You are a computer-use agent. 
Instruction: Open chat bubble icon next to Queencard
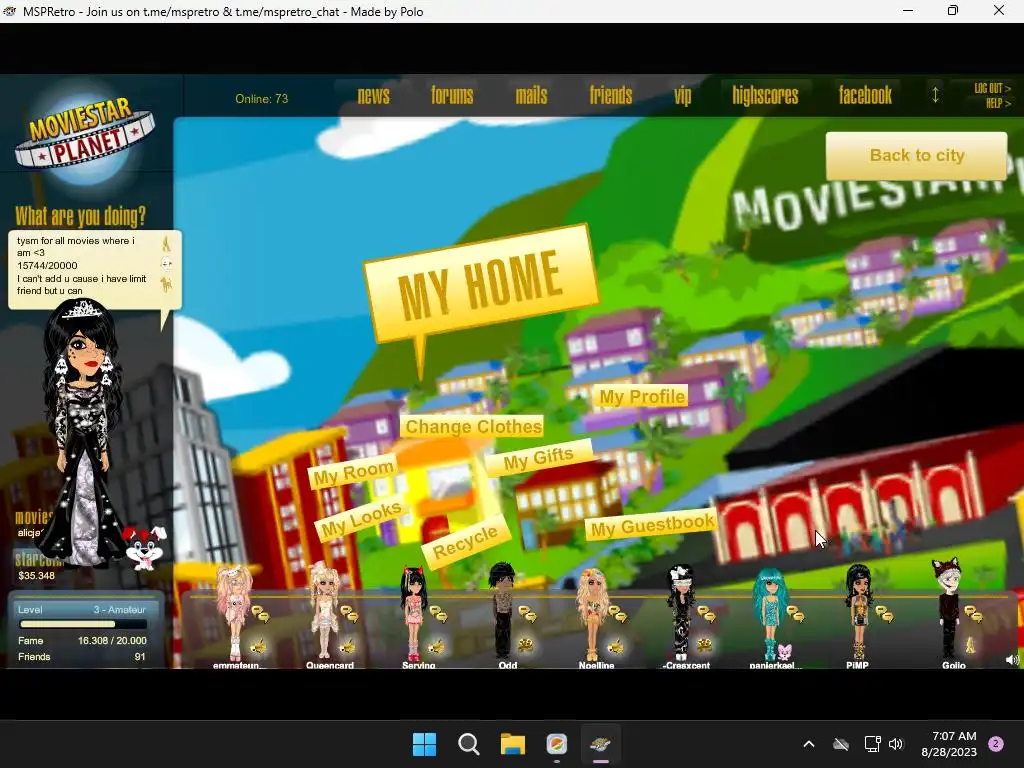click(x=349, y=614)
